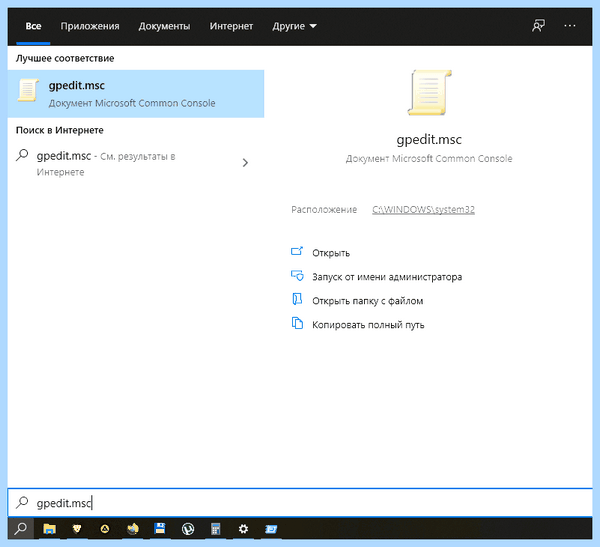600x547 pixels.
Task: Click Открыть action
Action: [331, 253]
